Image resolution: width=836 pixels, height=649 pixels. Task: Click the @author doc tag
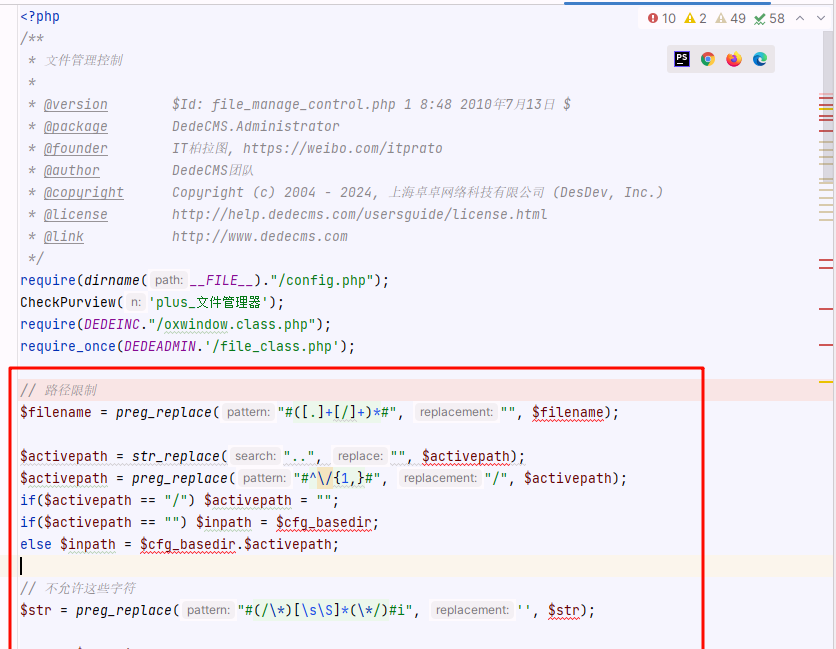click(71, 171)
